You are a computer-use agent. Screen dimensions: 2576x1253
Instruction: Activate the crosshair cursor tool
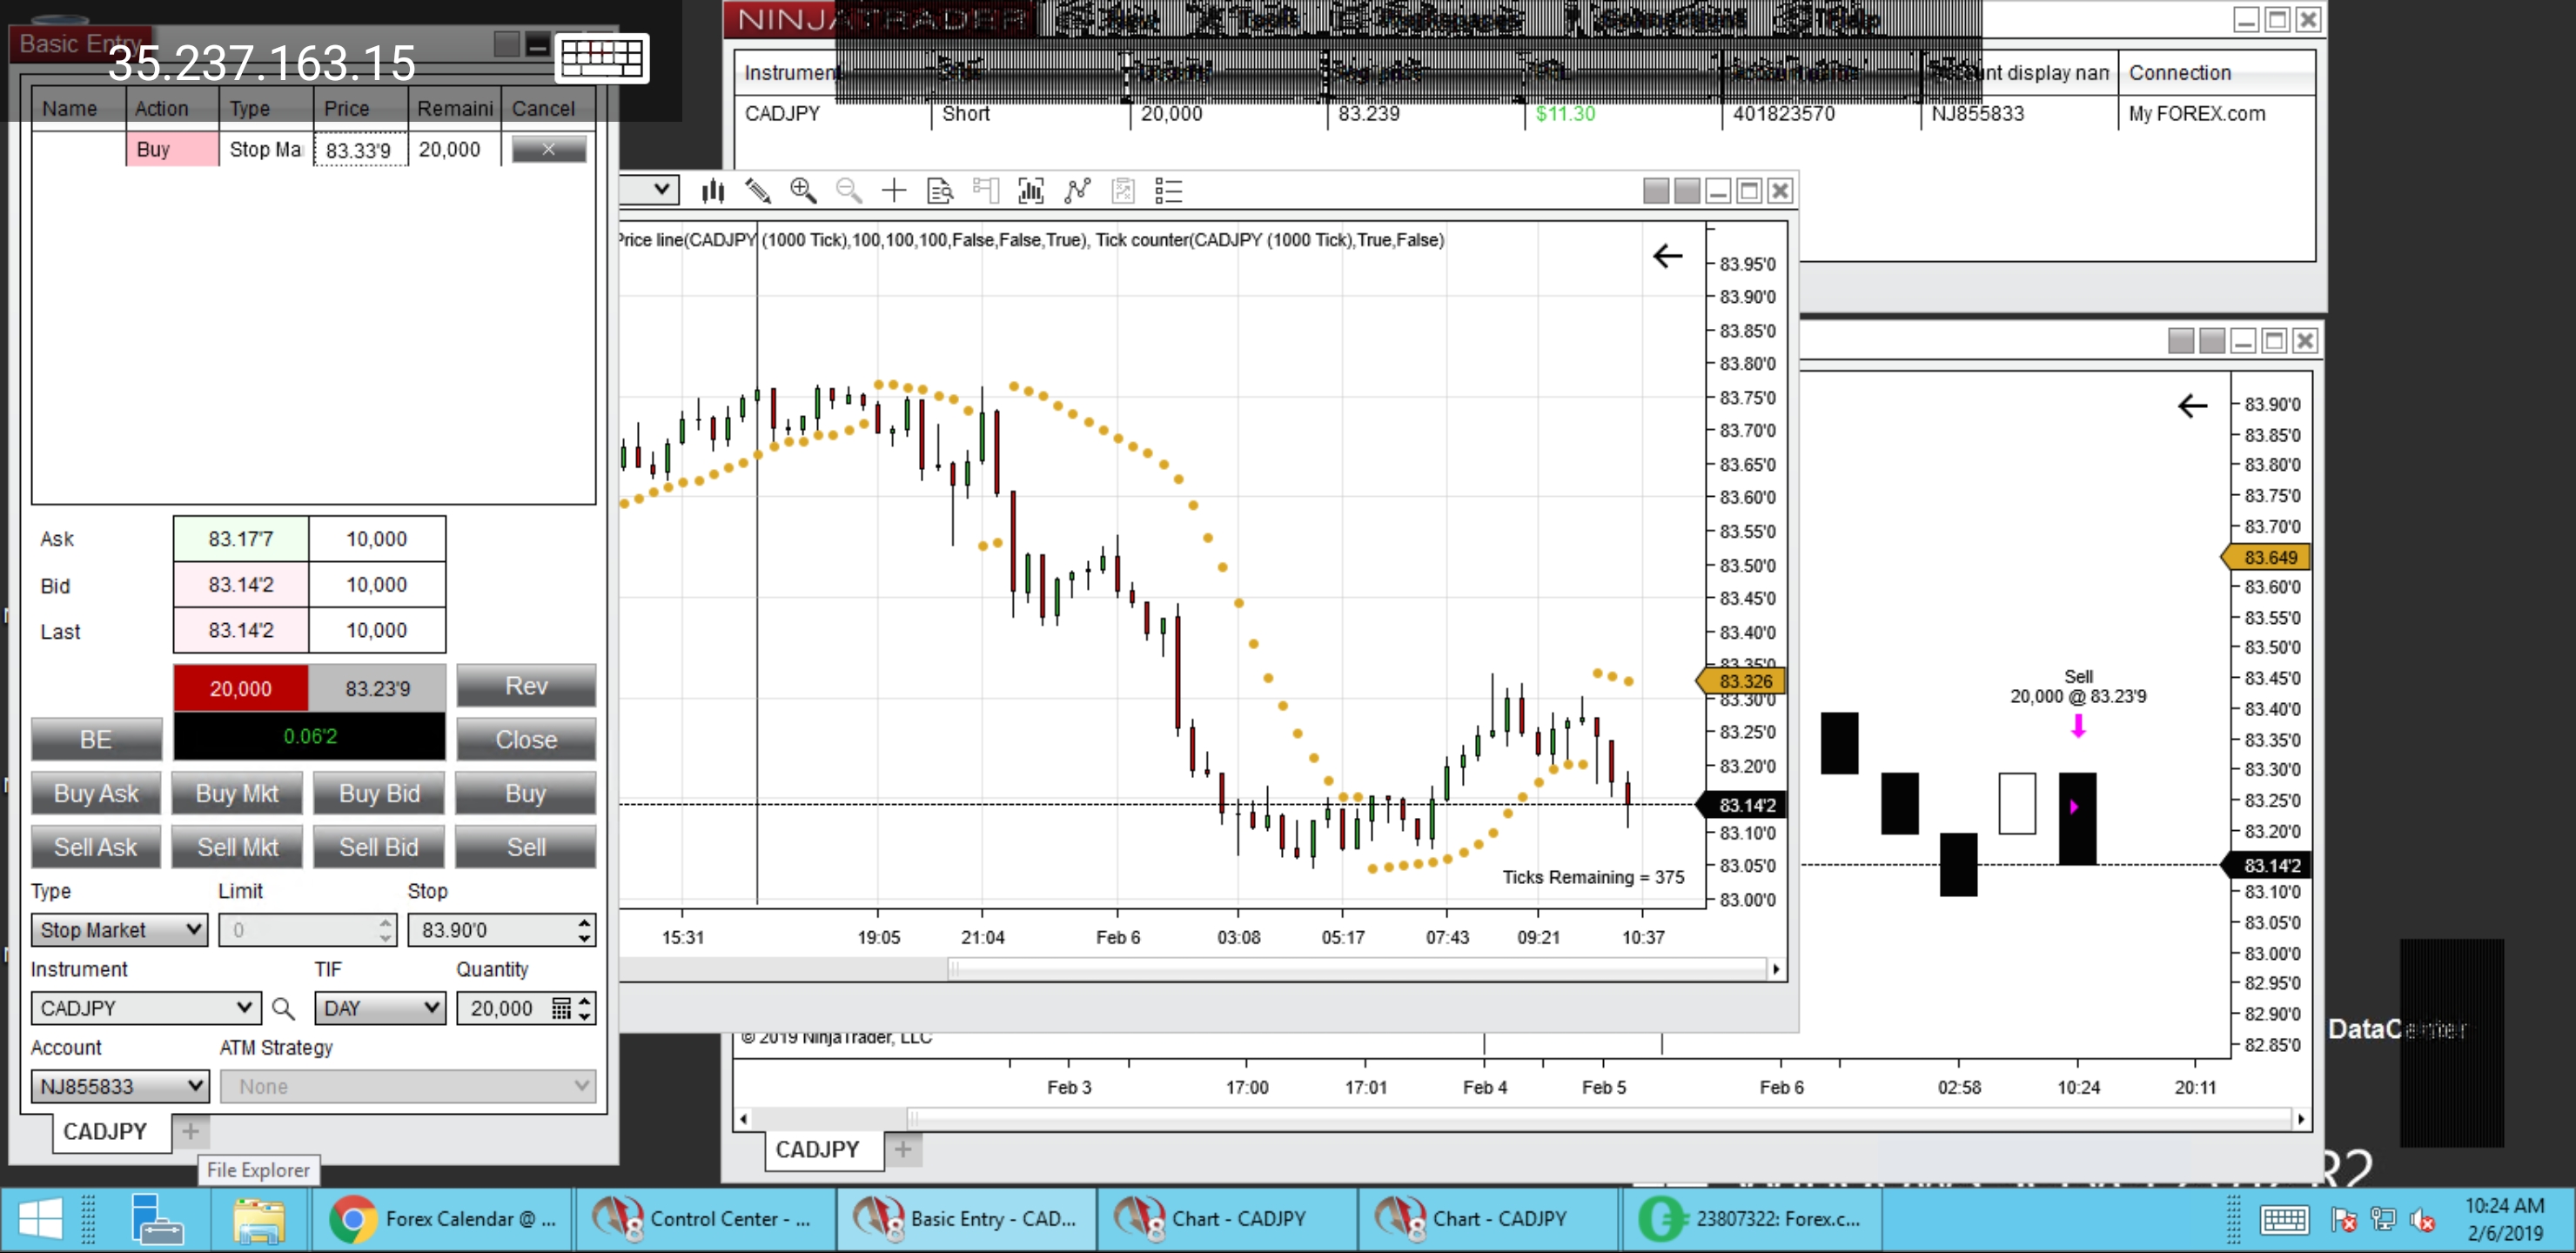click(x=894, y=190)
